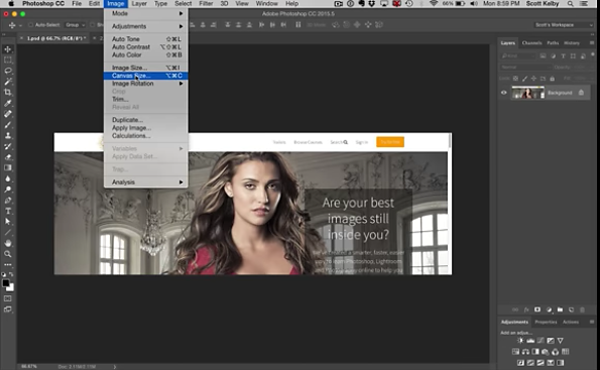The image size is (600, 370).
Task: Toggle the Auto-Select checkbox
Action: 30,25
